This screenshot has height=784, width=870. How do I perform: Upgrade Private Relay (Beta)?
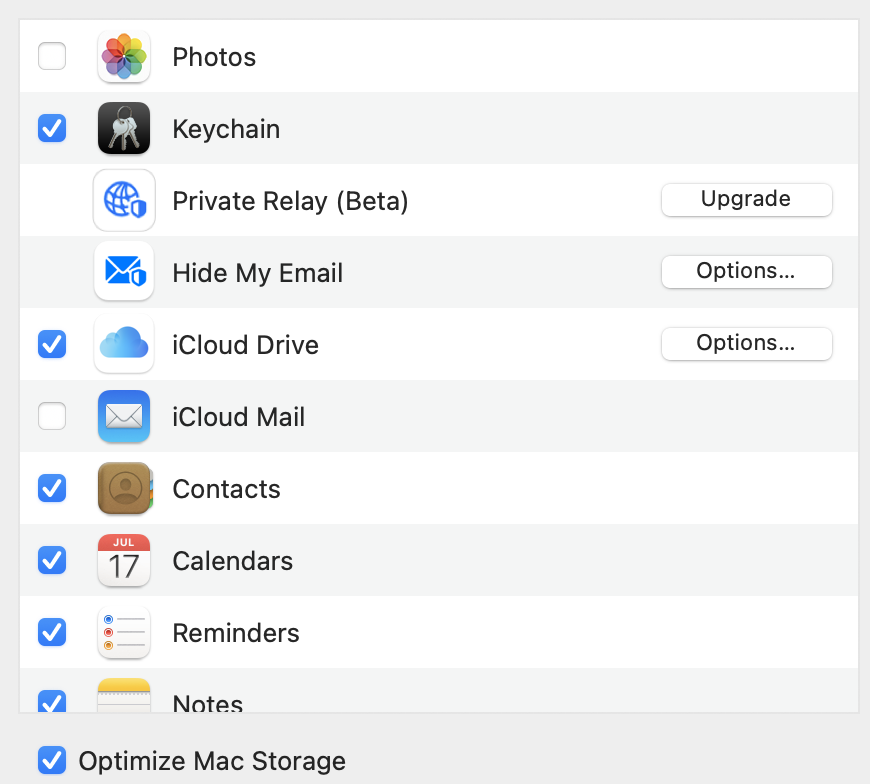click(746, 199)
